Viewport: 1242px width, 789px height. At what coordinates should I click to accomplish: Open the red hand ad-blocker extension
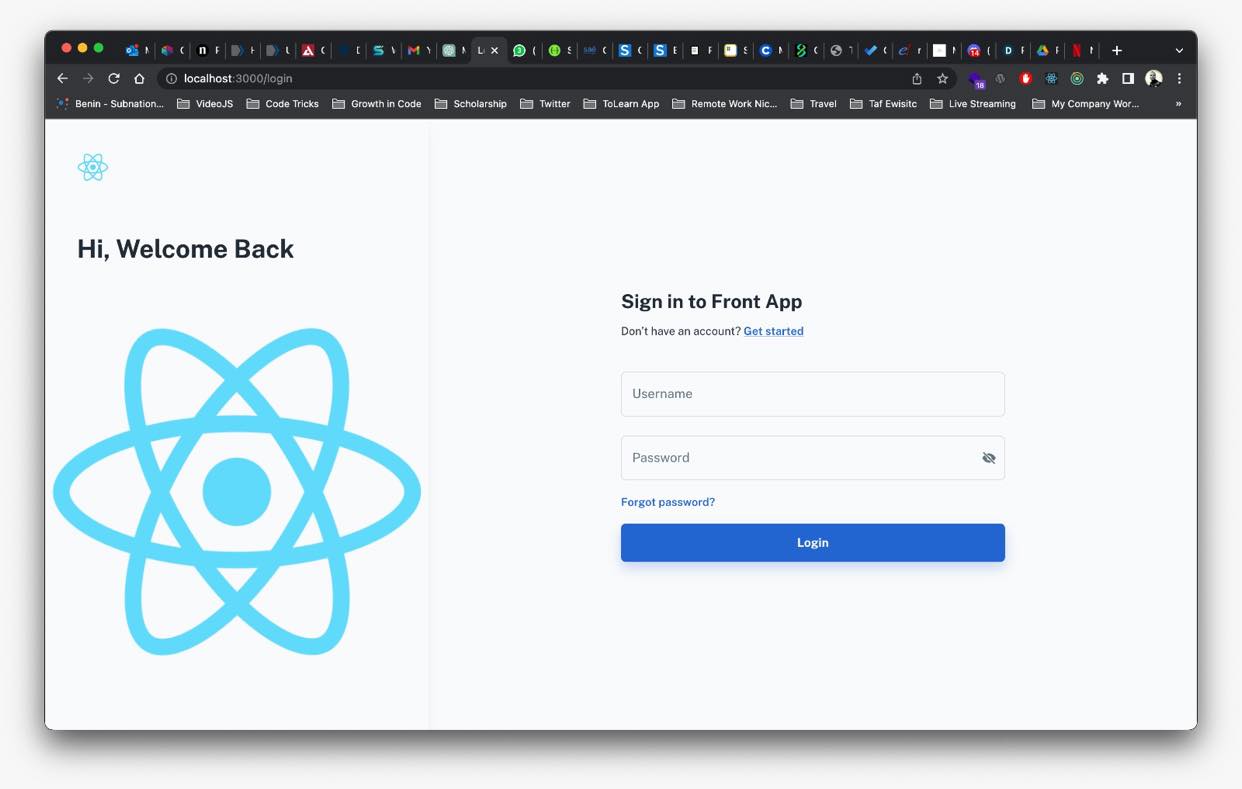pyautogui.click(x=1025, y=78)
